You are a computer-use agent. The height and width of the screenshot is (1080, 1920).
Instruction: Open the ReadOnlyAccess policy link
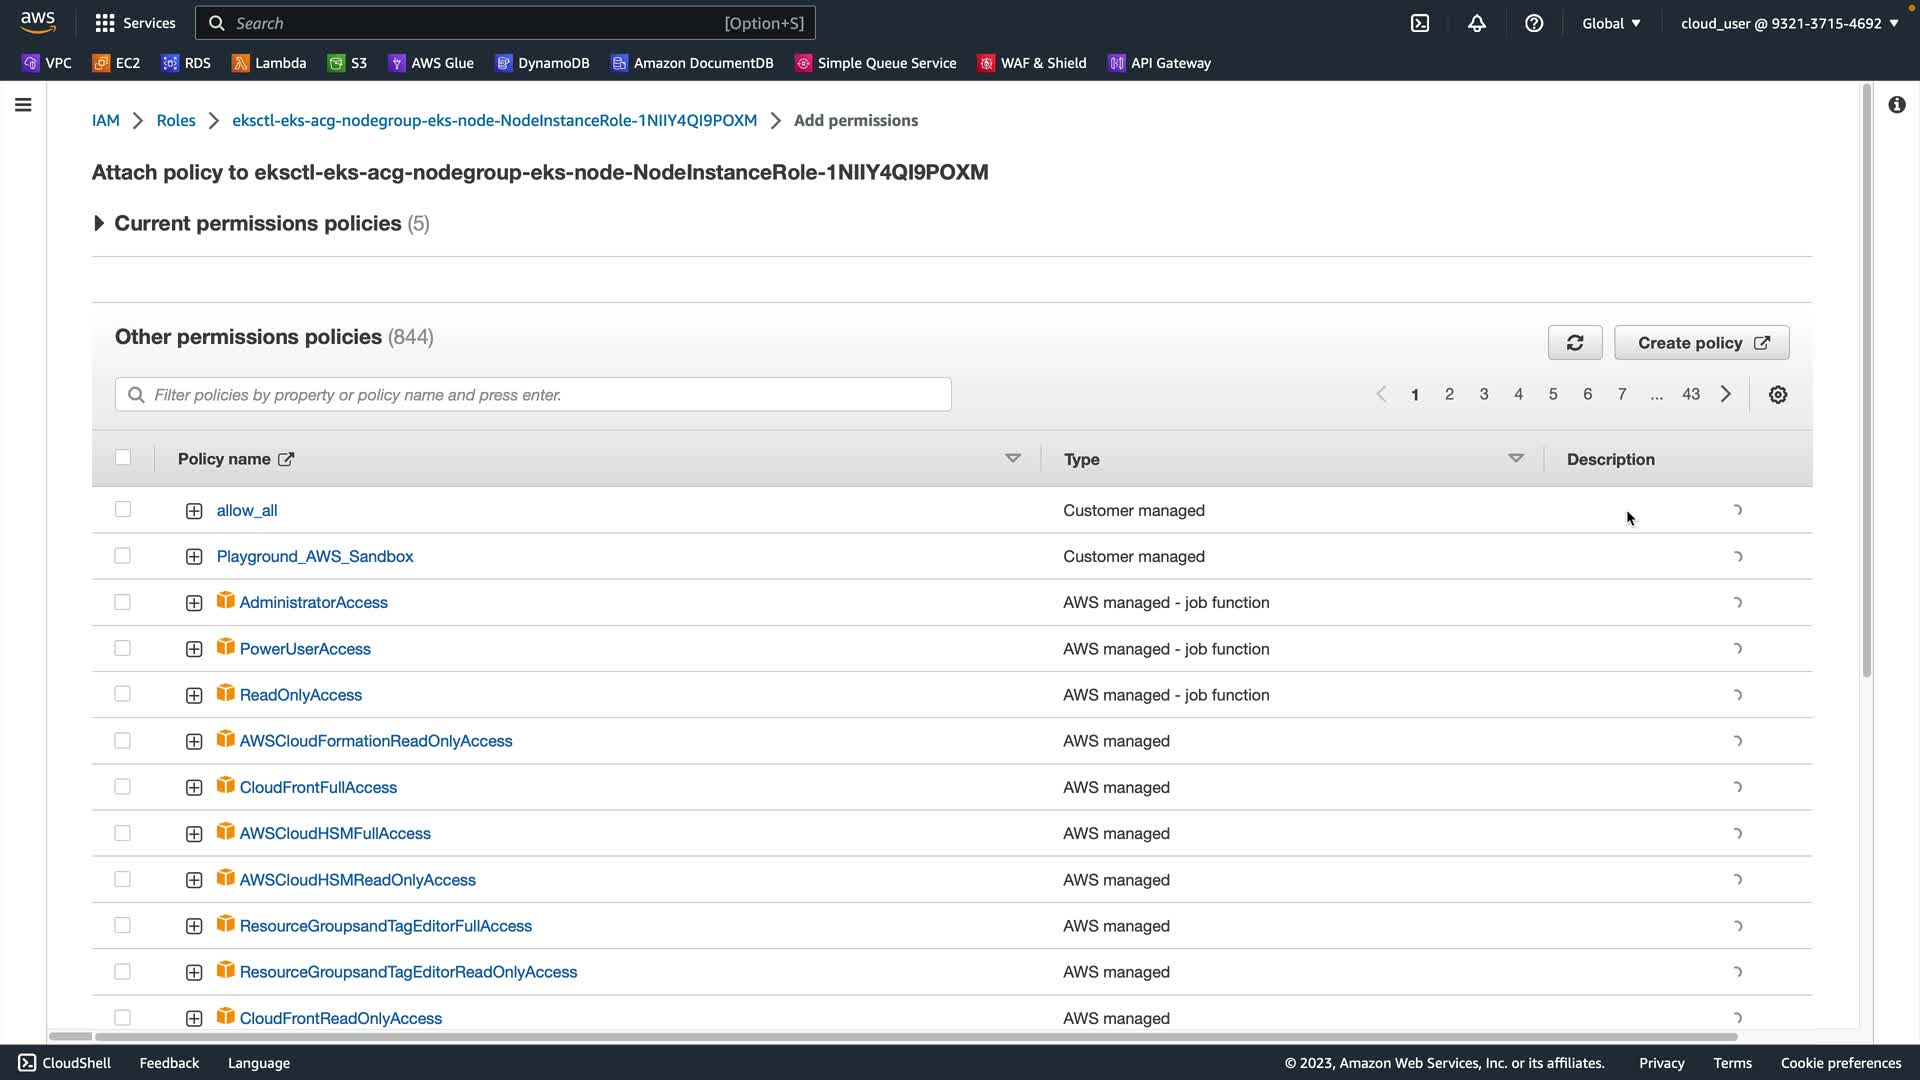click(300, 695)
